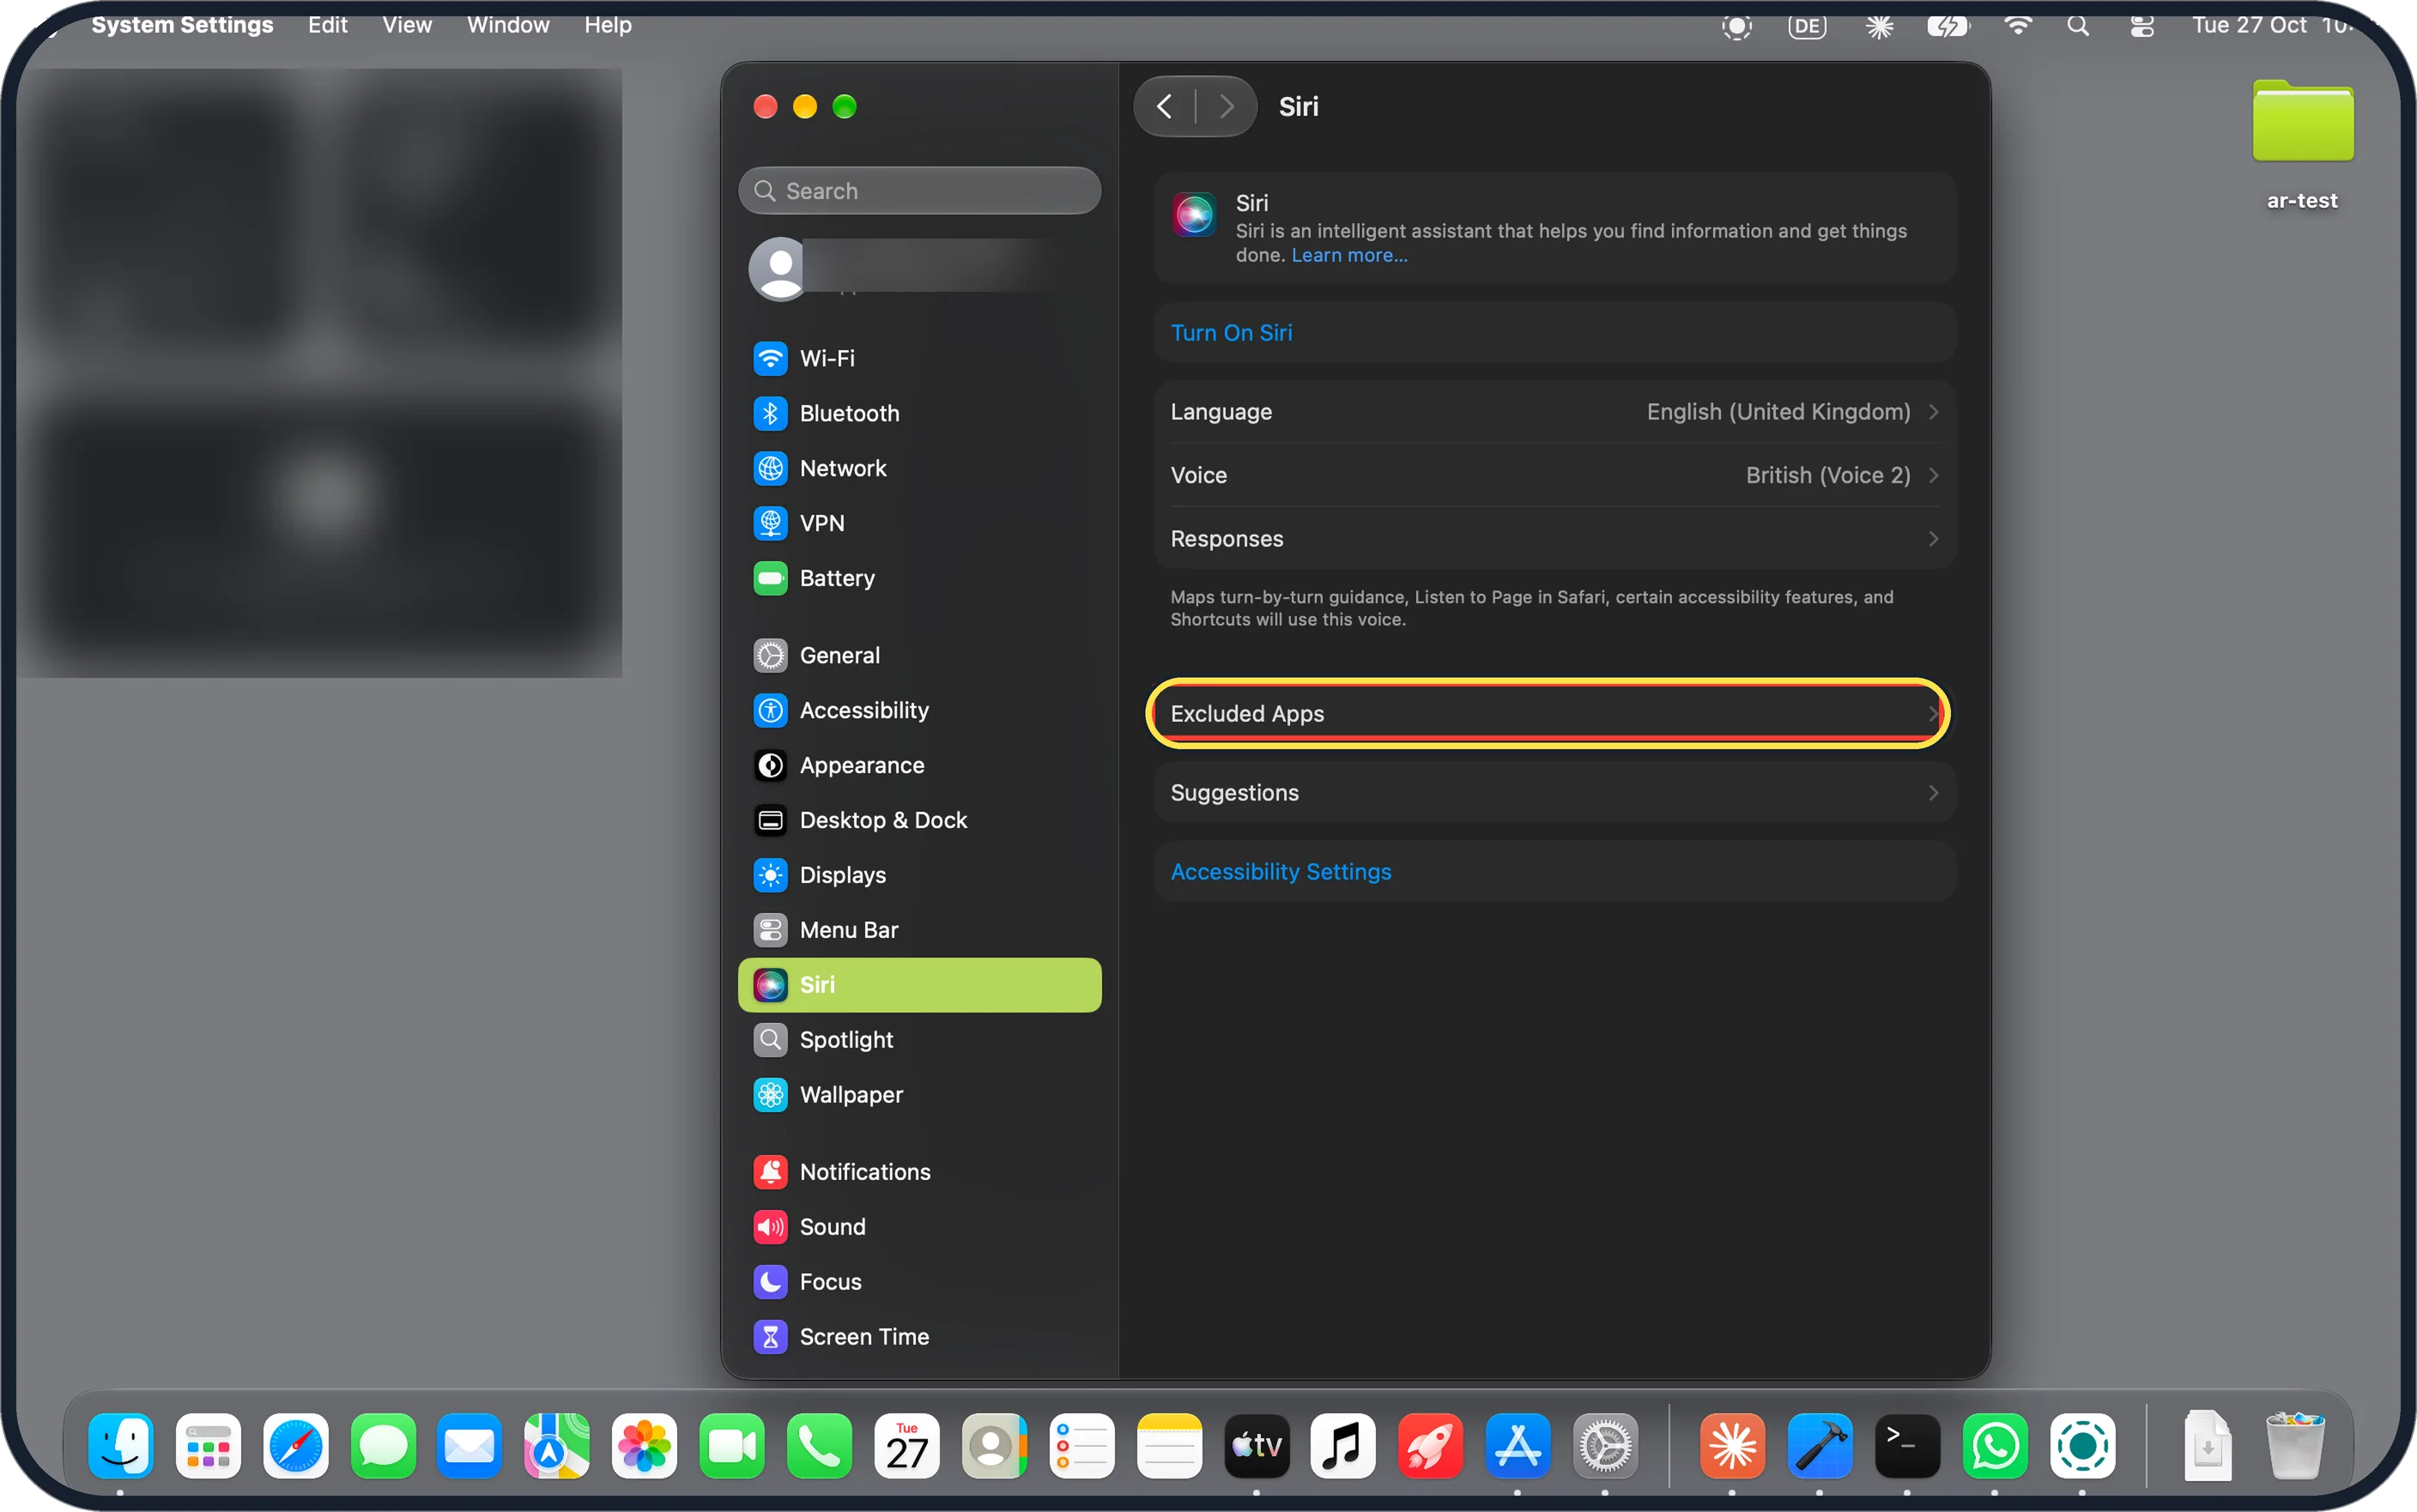
Task: Select Network in the sidebar
Action: coord(919,468)
